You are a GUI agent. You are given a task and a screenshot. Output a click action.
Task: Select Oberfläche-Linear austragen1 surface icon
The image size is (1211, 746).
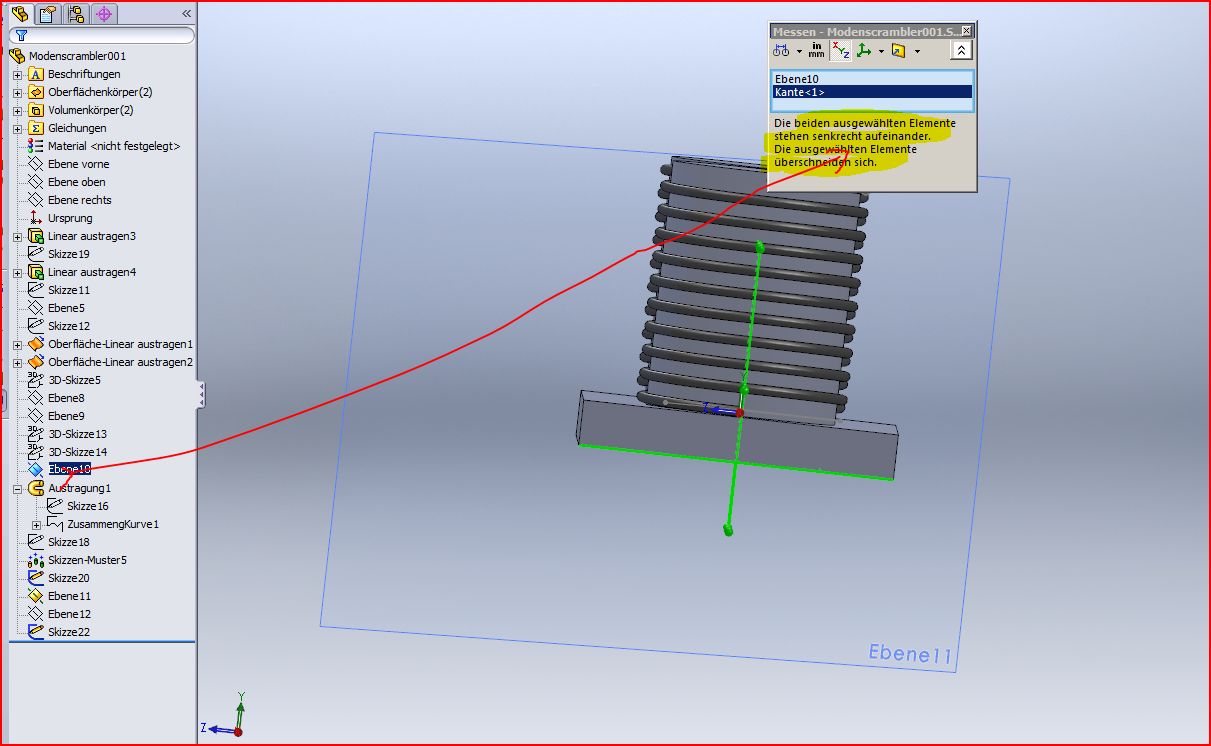(x=36, y=344)
